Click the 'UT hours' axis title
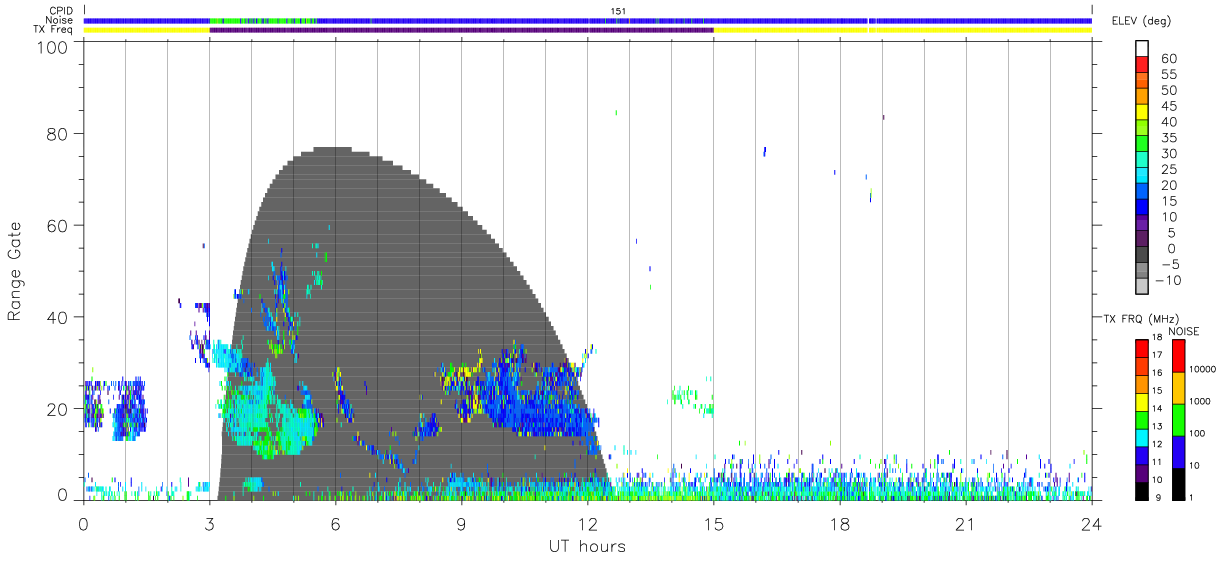 tap(587, 547)
